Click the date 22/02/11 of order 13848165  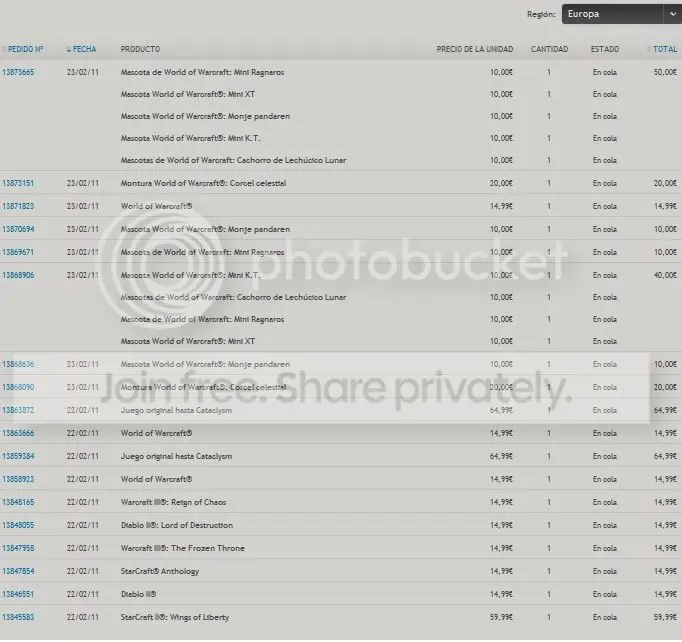point(83,502)
